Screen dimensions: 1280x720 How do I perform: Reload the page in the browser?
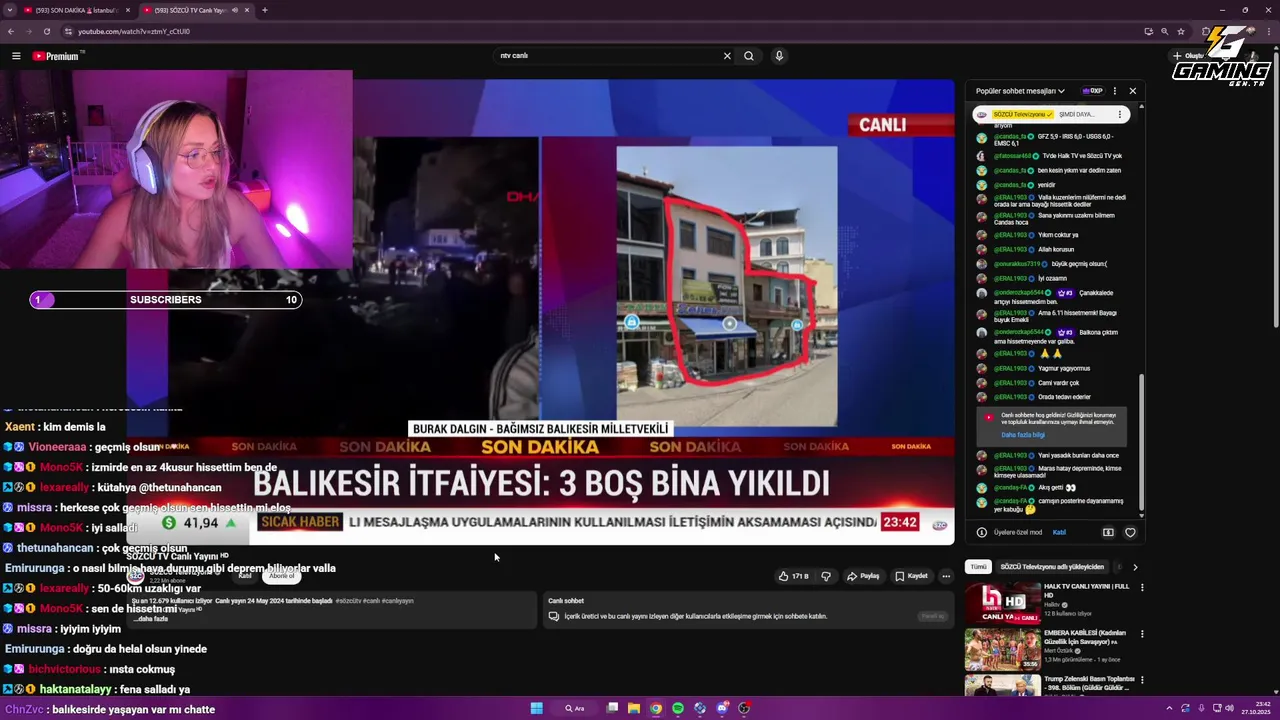point(46,31)
